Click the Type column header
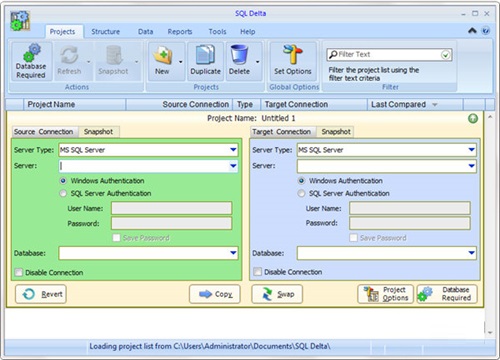The height and width of the screenshot is (360, 500). [247, 105]
